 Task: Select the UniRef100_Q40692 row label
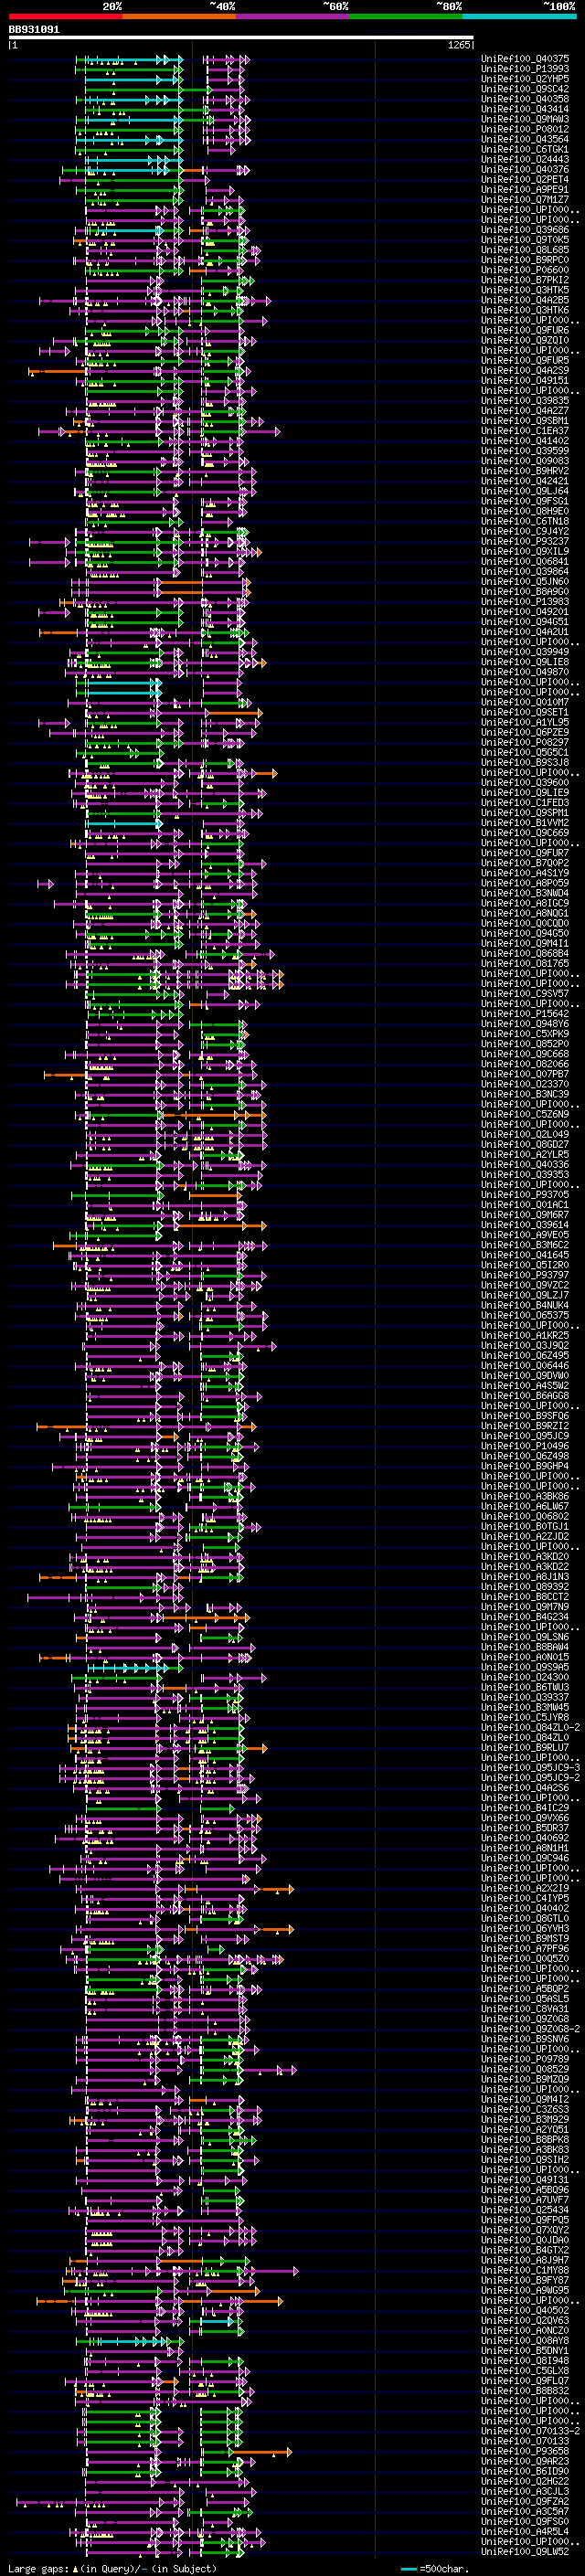coord(525,1838)
